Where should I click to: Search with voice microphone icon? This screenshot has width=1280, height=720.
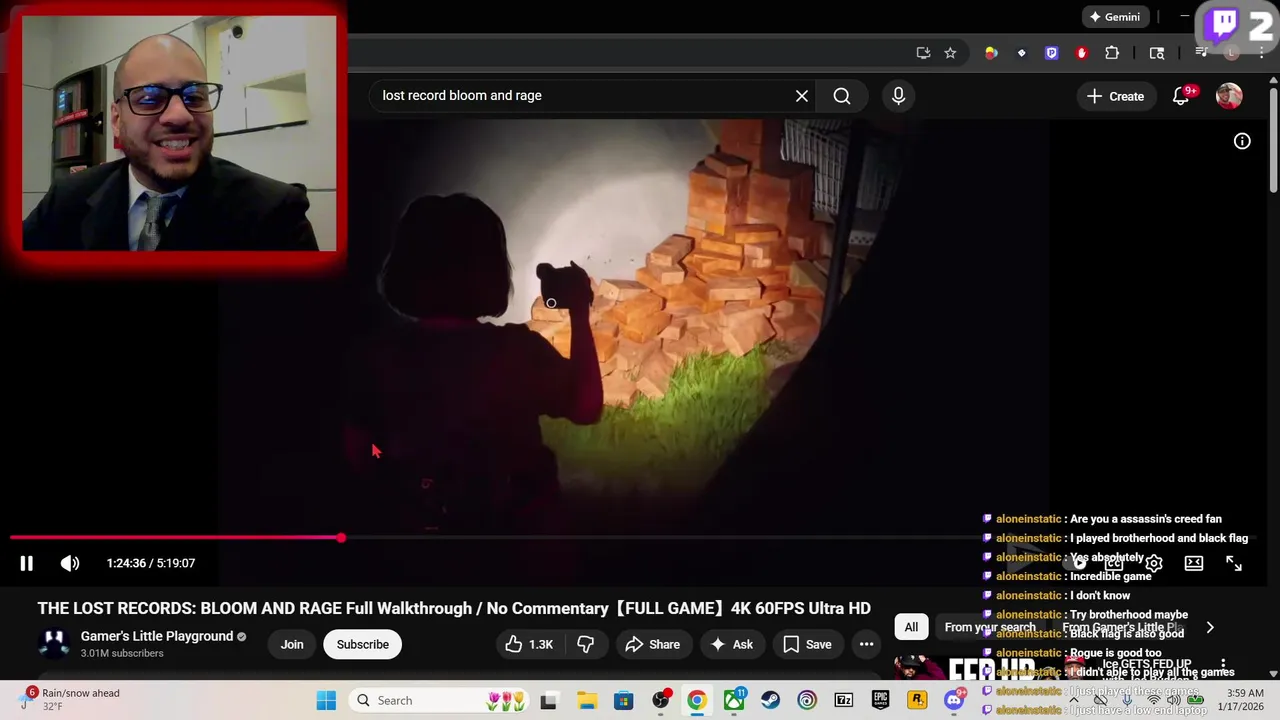point(898,96)
